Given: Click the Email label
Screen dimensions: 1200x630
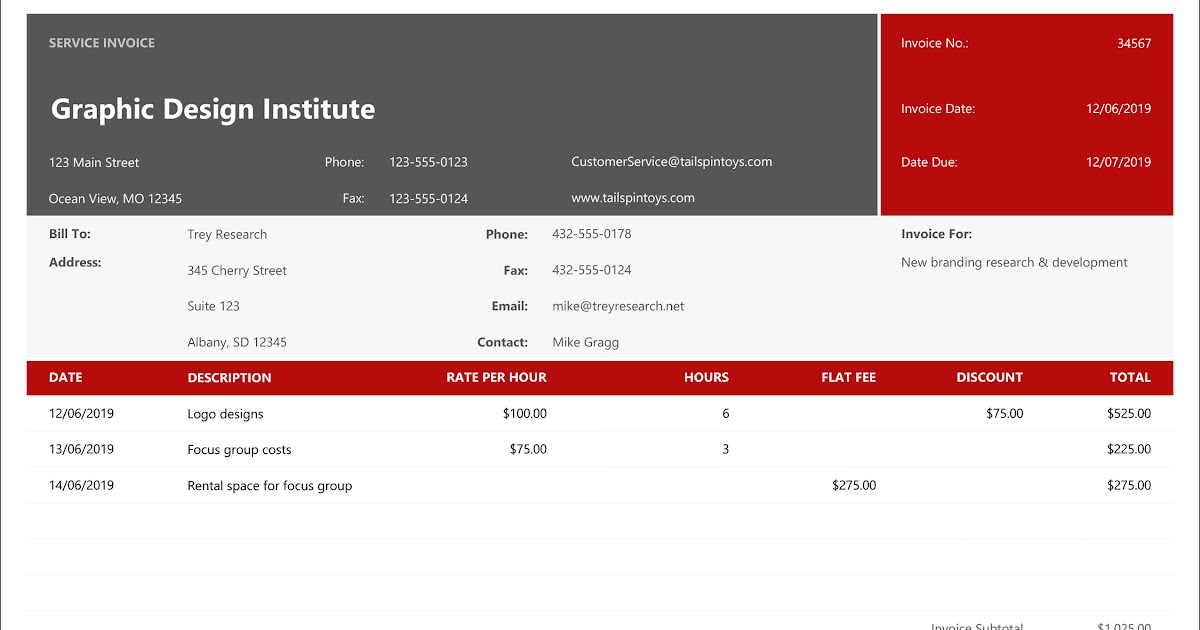Looking at the screenshot, I should pyautogui.click(x=509, y=306).
